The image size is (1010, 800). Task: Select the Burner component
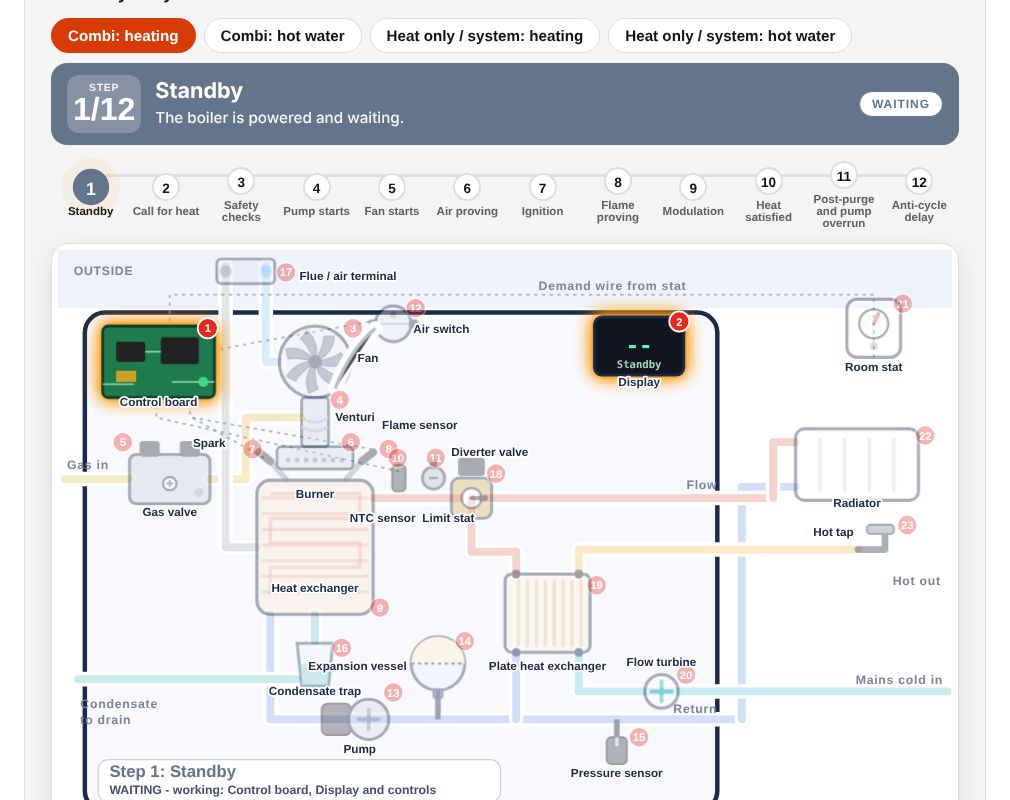pyautogui.click(x=315, y=458)
